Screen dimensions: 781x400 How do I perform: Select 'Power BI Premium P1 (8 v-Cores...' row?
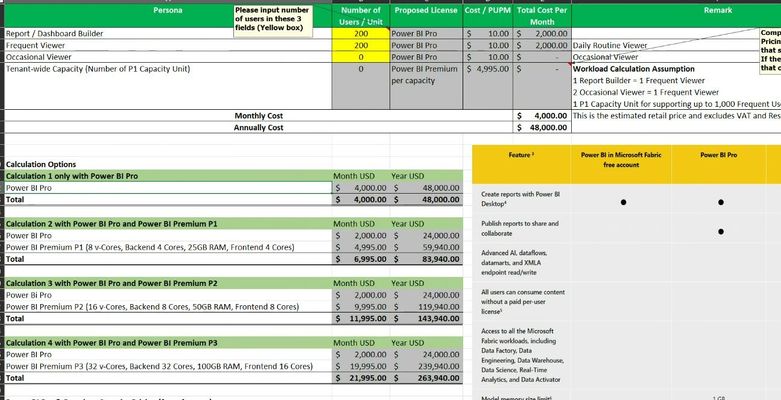(x=168, y=247)
